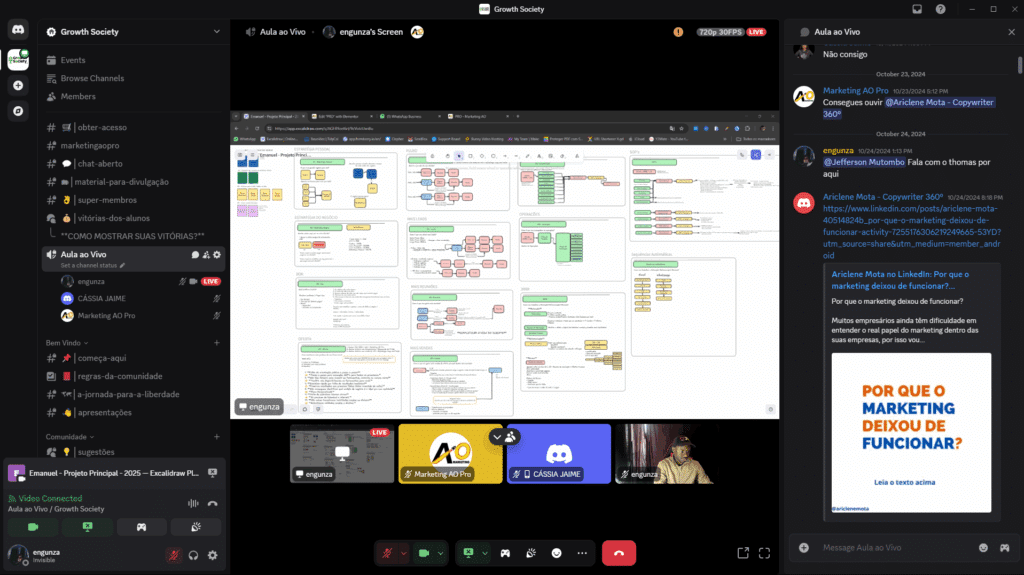
Task: Create channel in Comunidade category
Action: [217, 436]
